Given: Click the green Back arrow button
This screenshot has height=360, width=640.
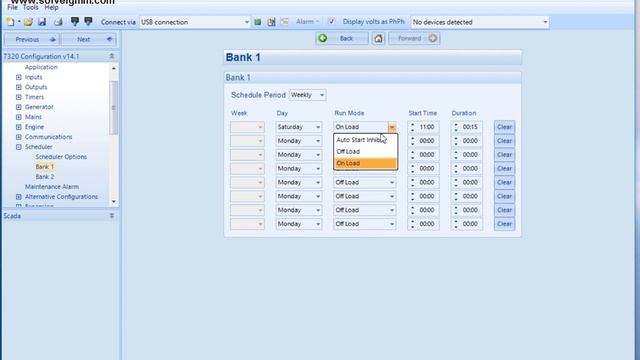Looking at the screenshot, I should coord(342,38).
